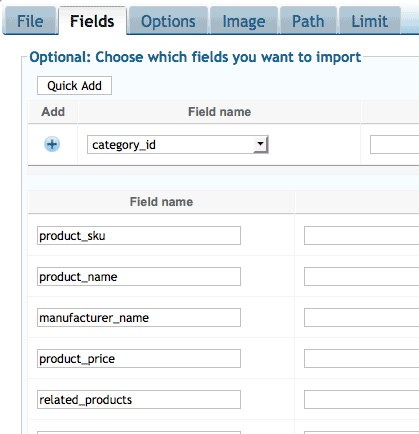Click the empty input right of product_sku
This screenshot has width=419, height=434.
point(361,236)
